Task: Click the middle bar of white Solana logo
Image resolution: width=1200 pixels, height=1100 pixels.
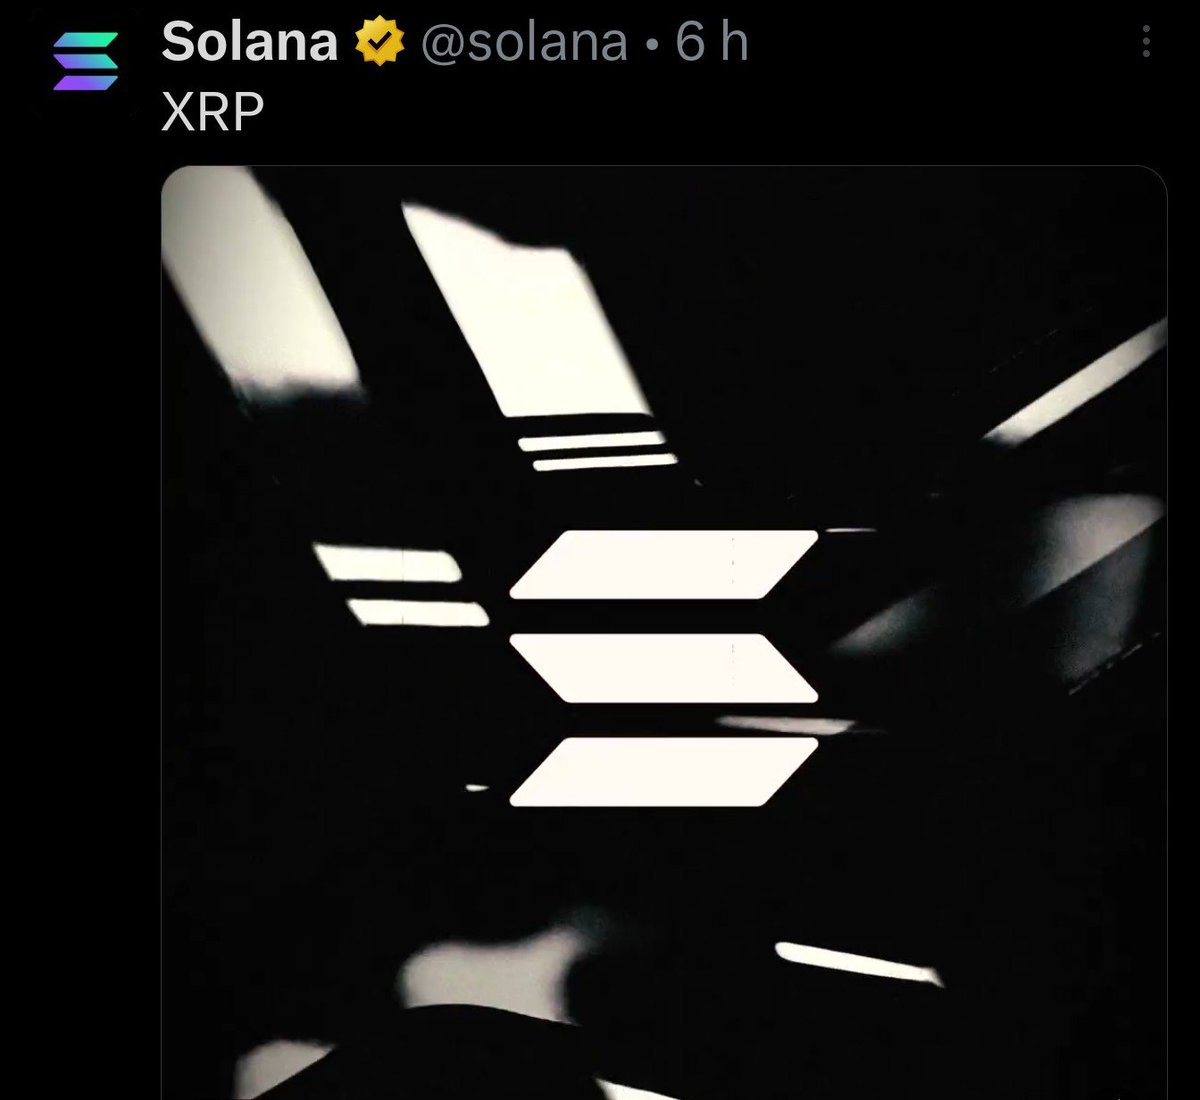Action: point(664,668)
